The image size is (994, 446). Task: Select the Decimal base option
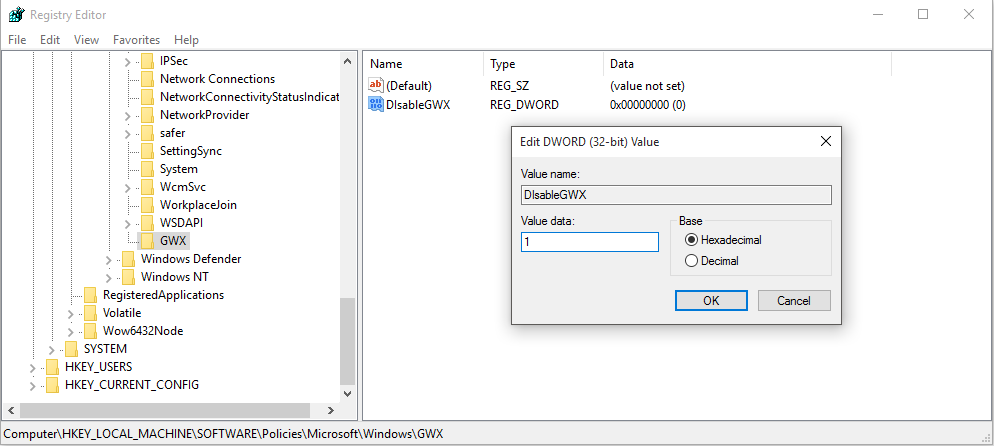692,260
